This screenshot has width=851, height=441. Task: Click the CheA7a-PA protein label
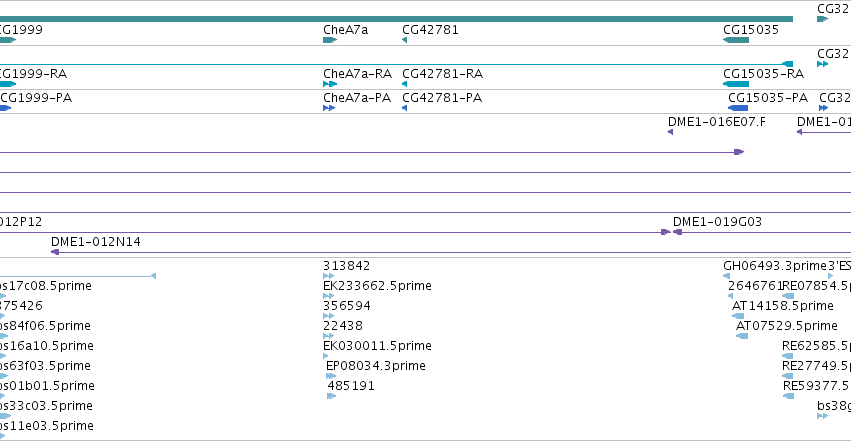357,98
